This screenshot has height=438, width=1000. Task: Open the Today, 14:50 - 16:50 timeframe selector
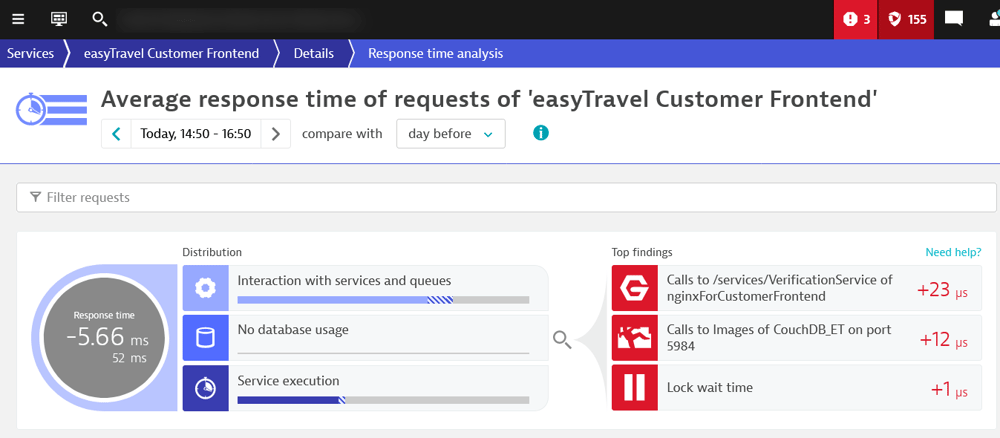click(196, 134)
